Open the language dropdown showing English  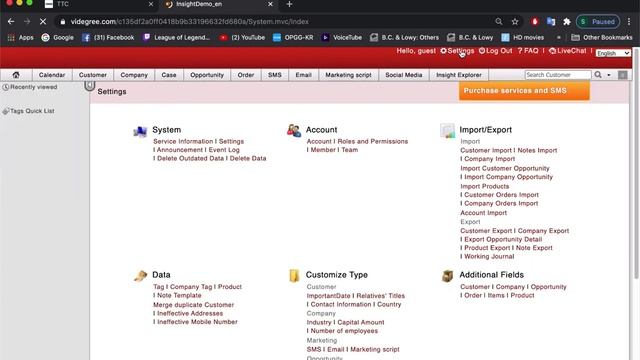613,53
